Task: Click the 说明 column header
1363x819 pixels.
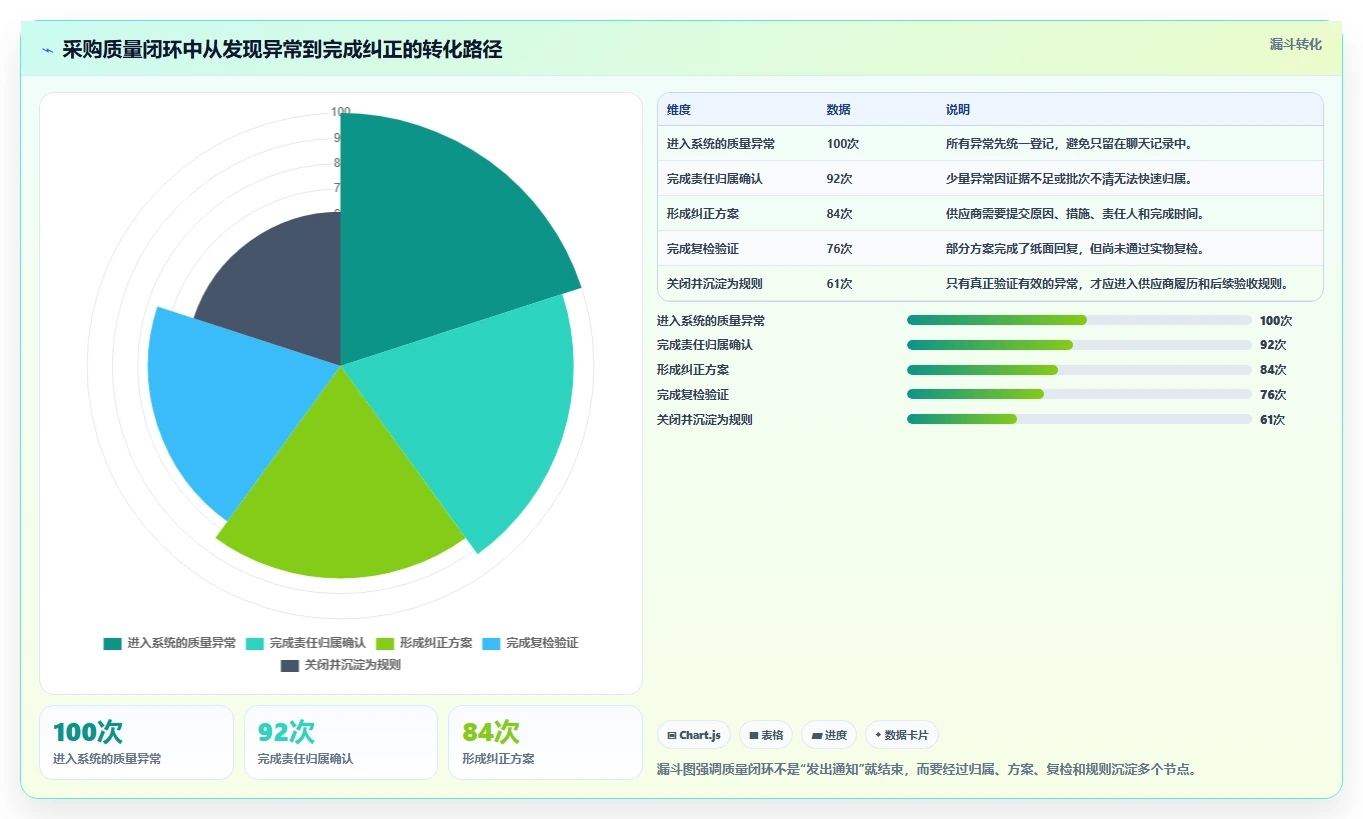Action: [958, 110]
